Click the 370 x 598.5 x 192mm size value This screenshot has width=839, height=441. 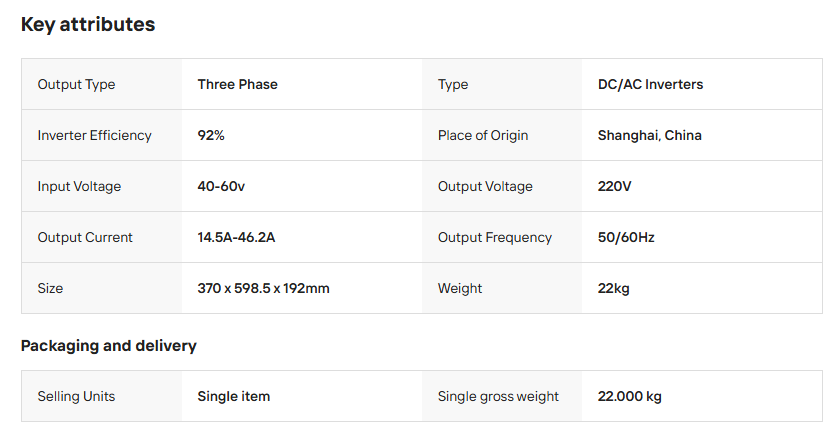point(263,288)
